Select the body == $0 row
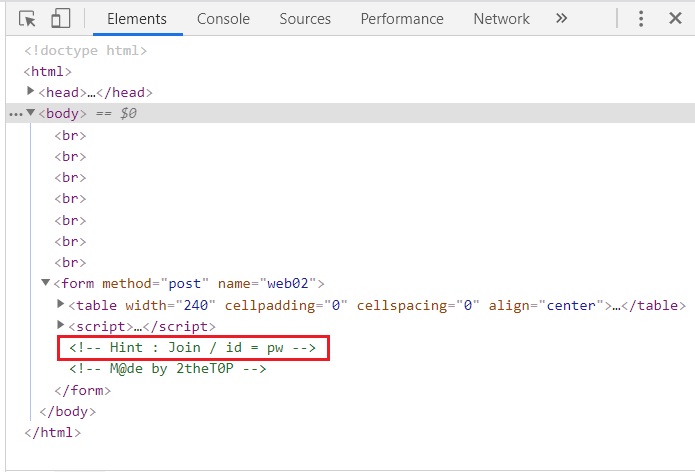695x472 pixels. (350, 113)
